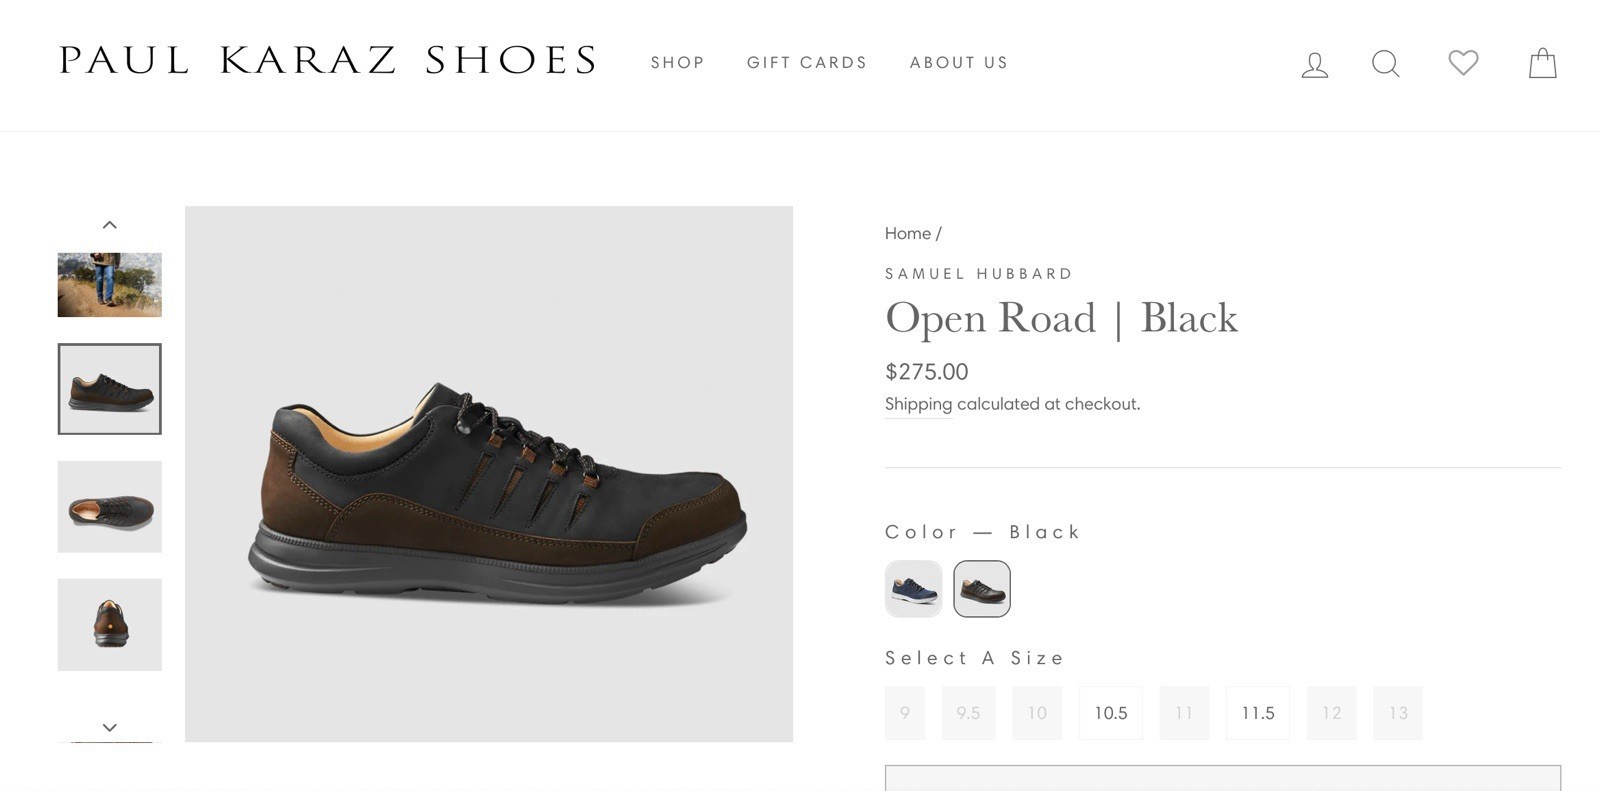Choose the black shoe color swatch
The width and height of the screenshot is (1600, 791).
click(982, 589)
